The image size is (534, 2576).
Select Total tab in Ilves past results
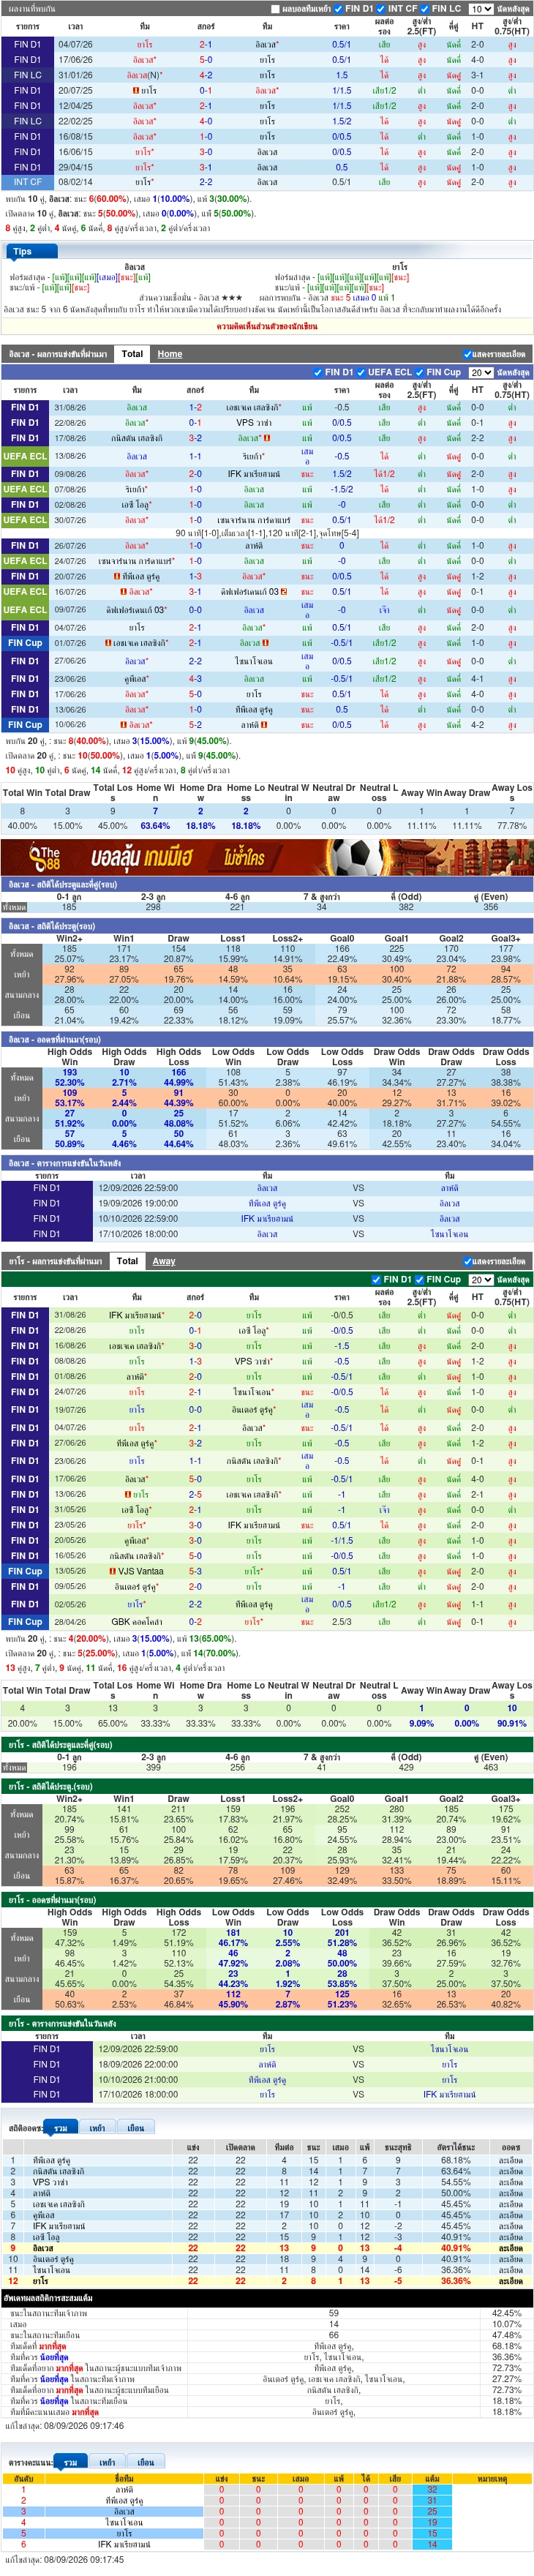tap(132, 354)
